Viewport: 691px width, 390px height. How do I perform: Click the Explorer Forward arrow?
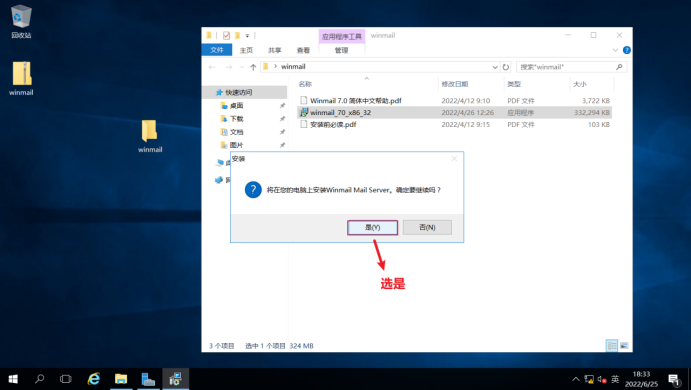[x=229, y=67]
